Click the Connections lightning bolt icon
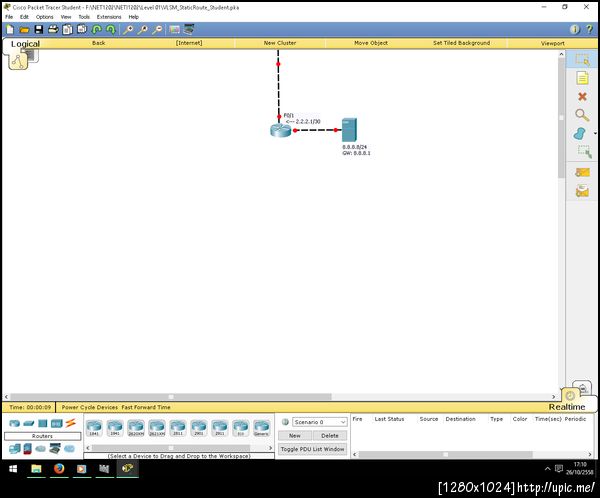 point(70,423)
